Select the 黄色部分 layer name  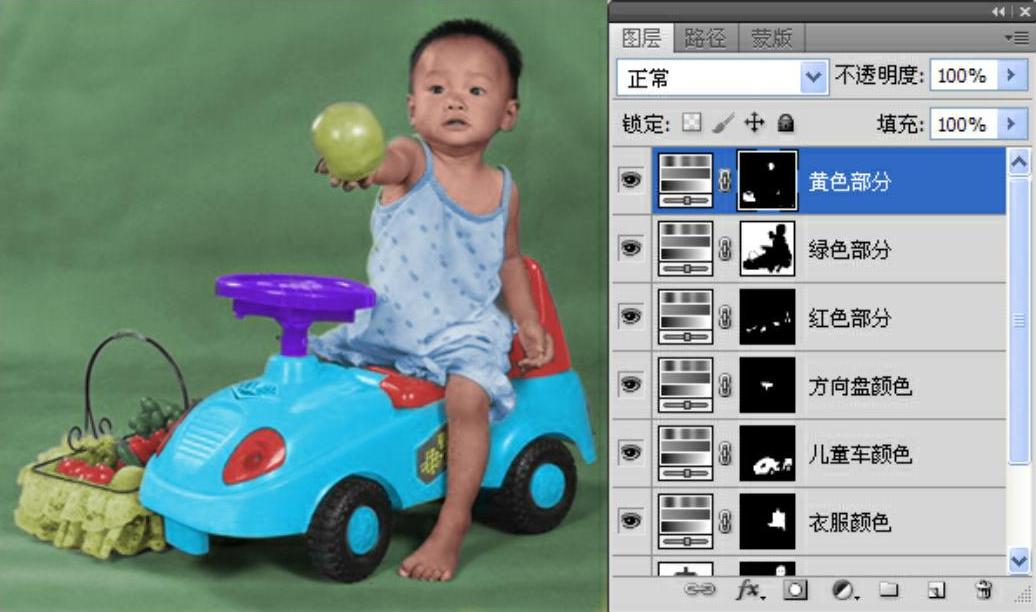coord(850,181)
